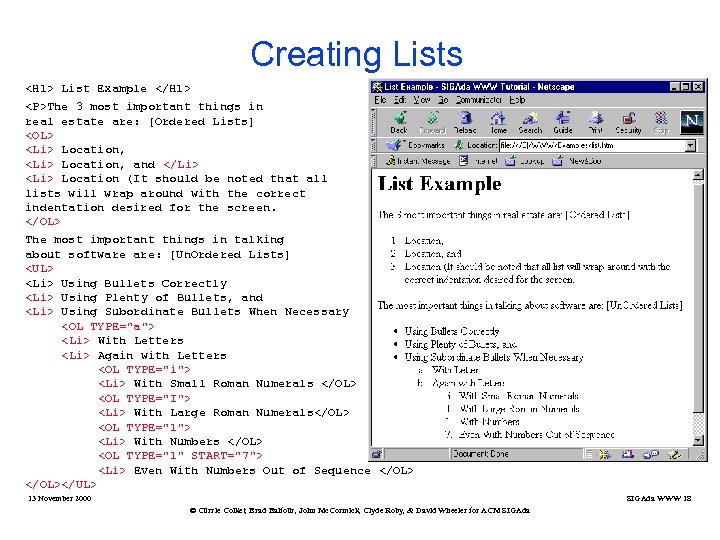Click the Netscape N logo
This screenshot has height=540, width=720.
(x=692, y=122)
